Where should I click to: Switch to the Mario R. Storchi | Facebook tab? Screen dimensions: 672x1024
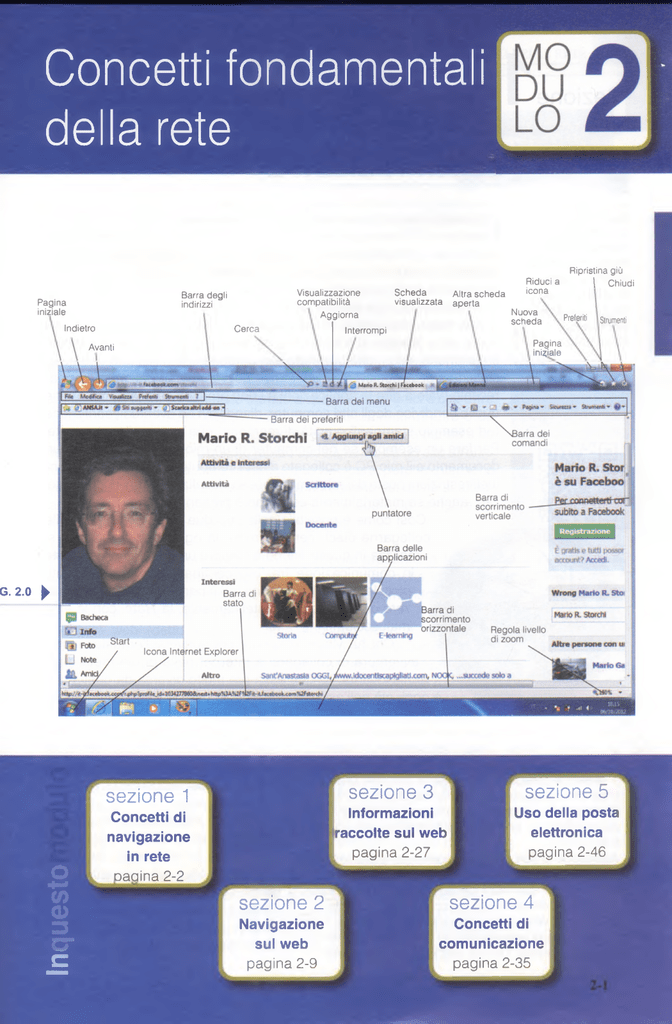(392, 385)
